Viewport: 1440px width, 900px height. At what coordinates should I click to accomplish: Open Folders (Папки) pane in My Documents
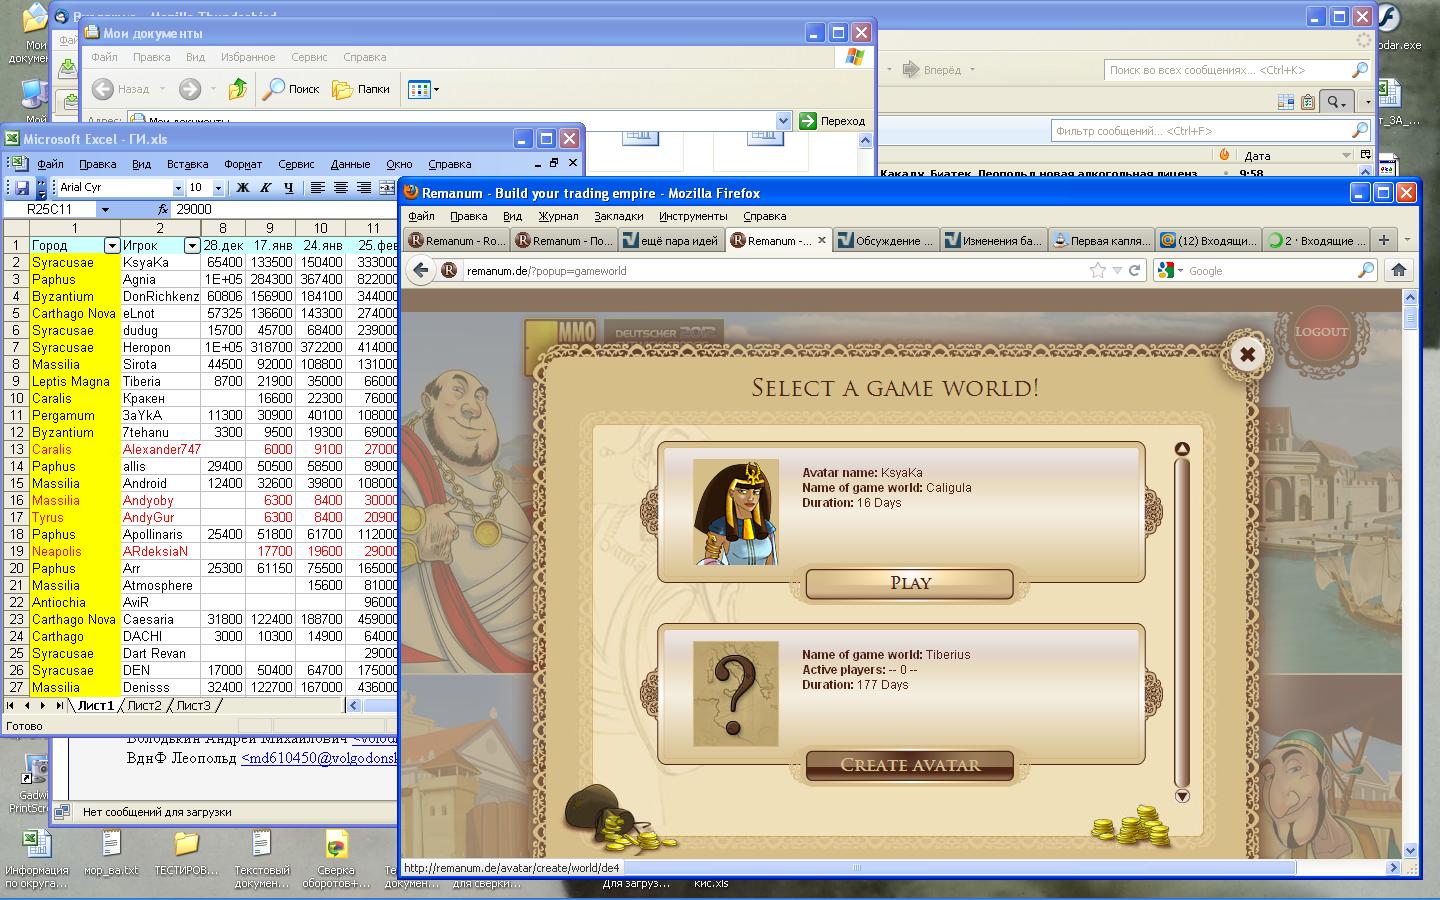(361, 89)
